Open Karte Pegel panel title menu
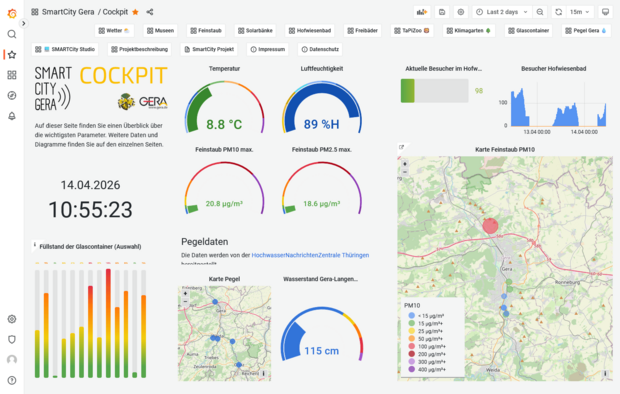The width and height of the screenshot is (620, 394). 224,279
